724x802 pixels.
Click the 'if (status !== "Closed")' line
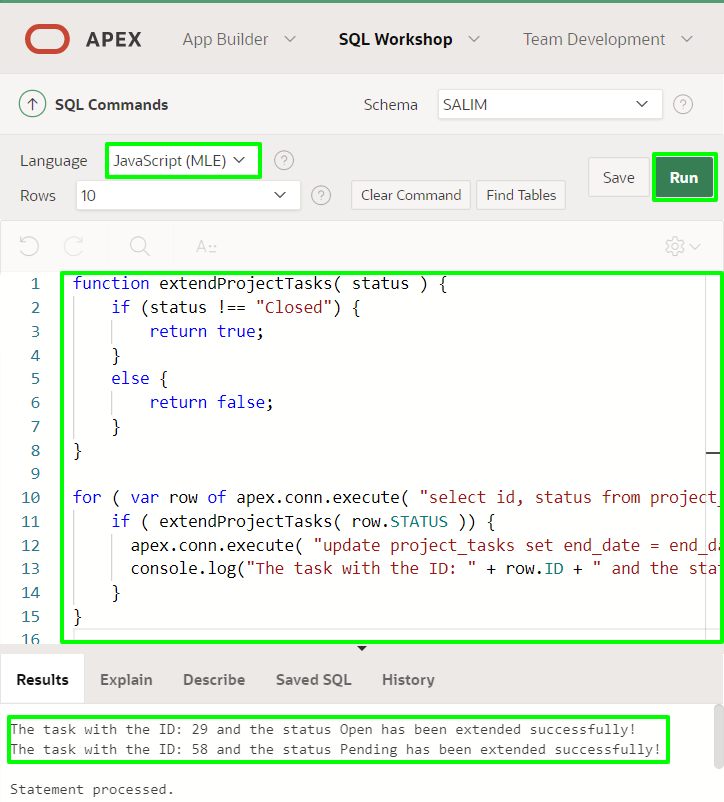pos(236,307)
